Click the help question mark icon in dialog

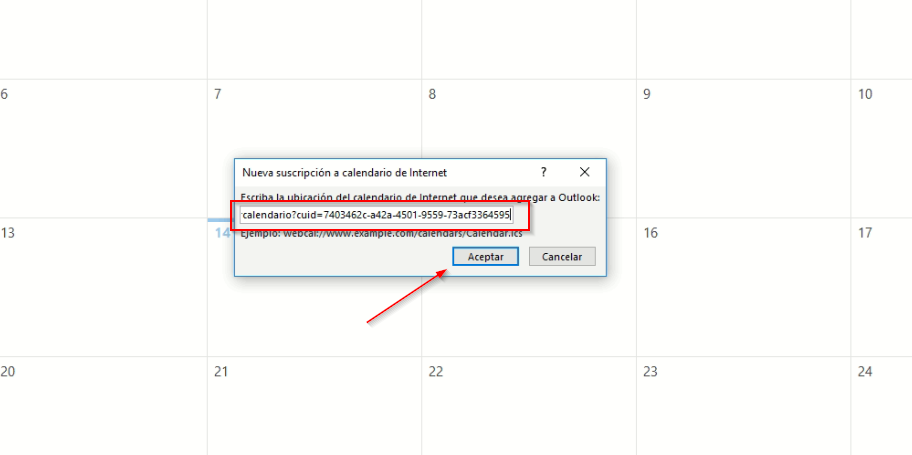[543, 172]
